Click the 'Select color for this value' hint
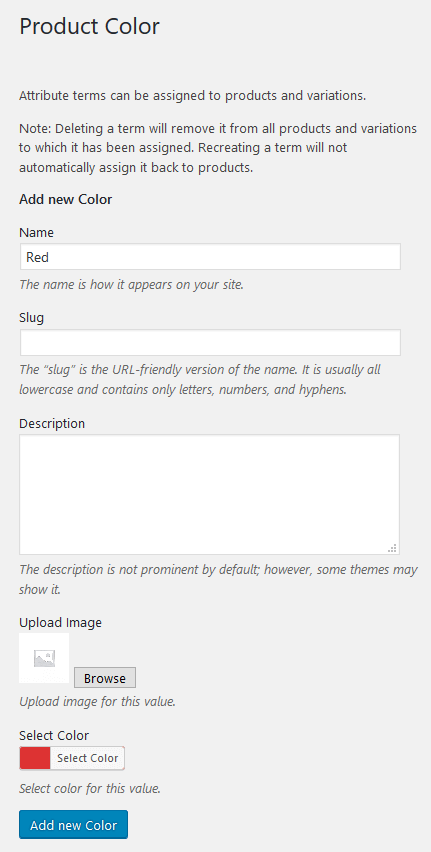This screenshot has width=431, height=852. coord(90,788)
